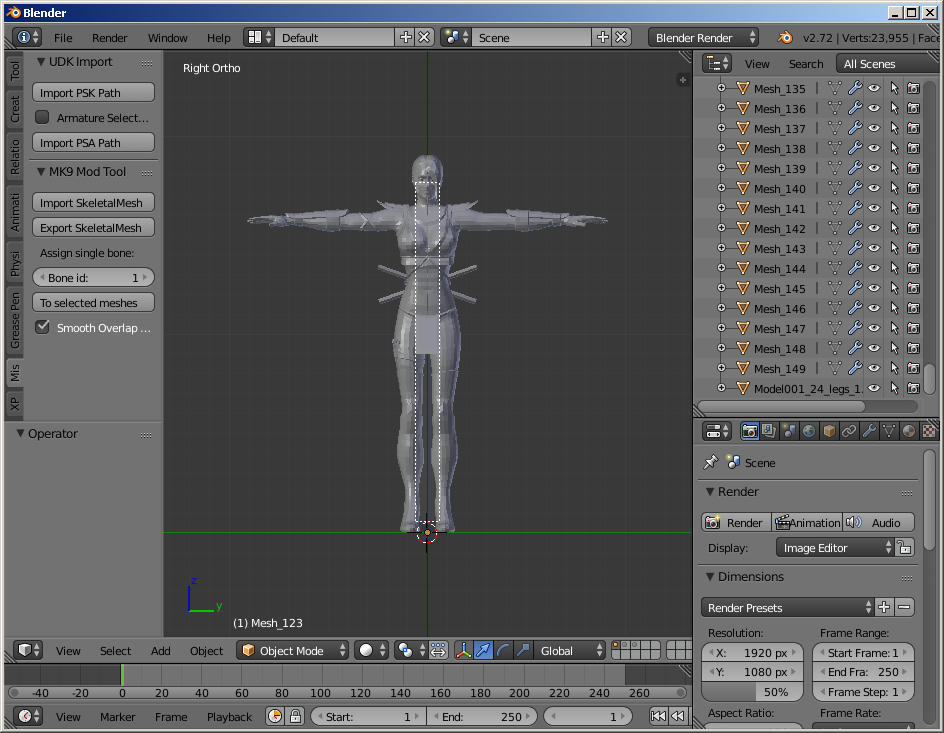This screenshot has height=733, width=944.
Task: Enable the 3D manipulator widget icon
Action: tap(464, 650)
